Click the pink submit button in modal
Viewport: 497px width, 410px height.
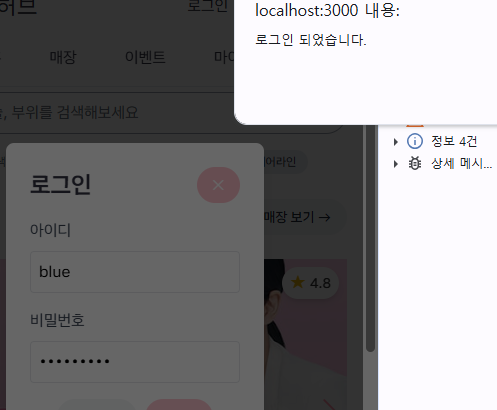179,405
